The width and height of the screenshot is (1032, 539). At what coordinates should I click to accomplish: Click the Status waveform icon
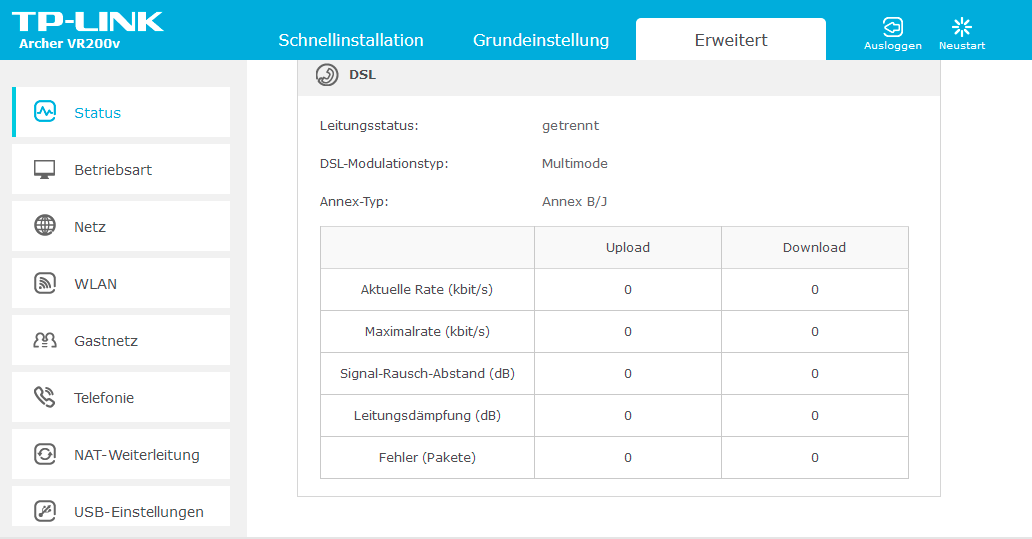pos(45,112)
